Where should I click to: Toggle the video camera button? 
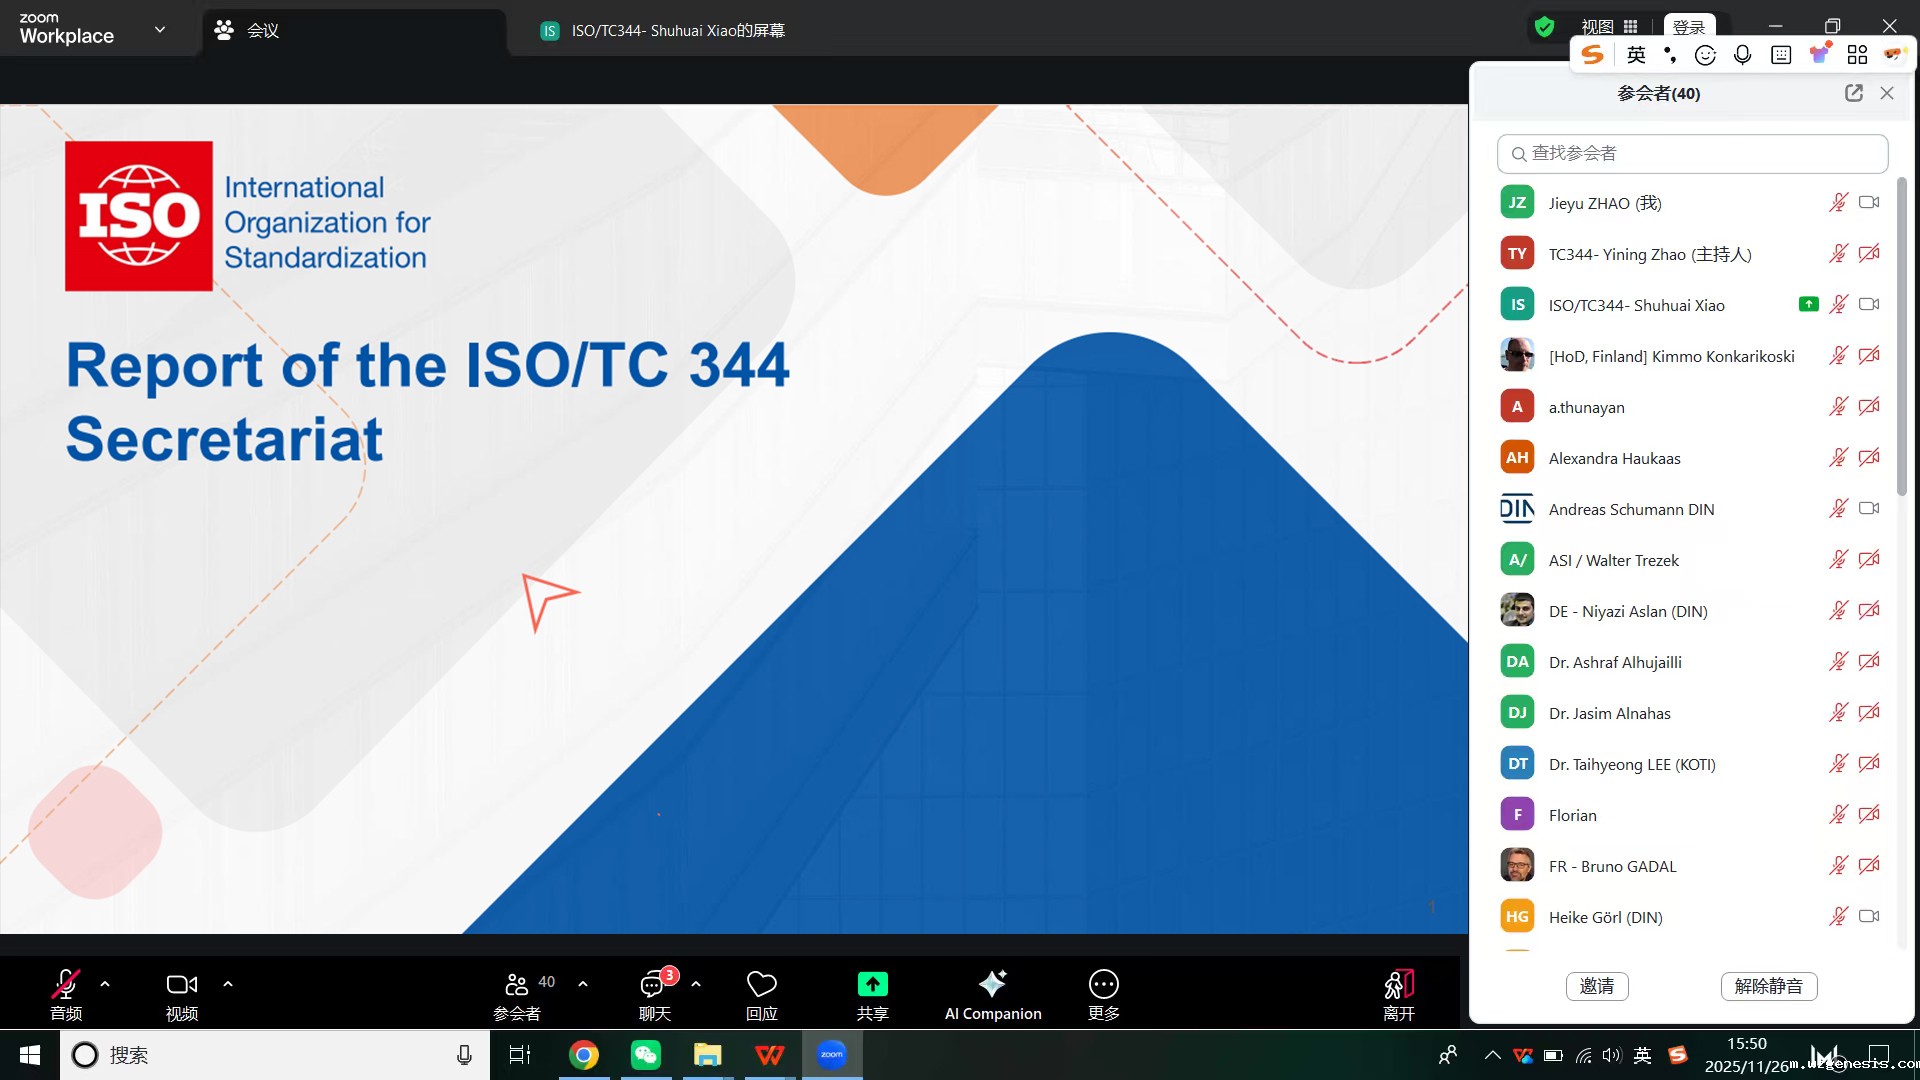181,984
